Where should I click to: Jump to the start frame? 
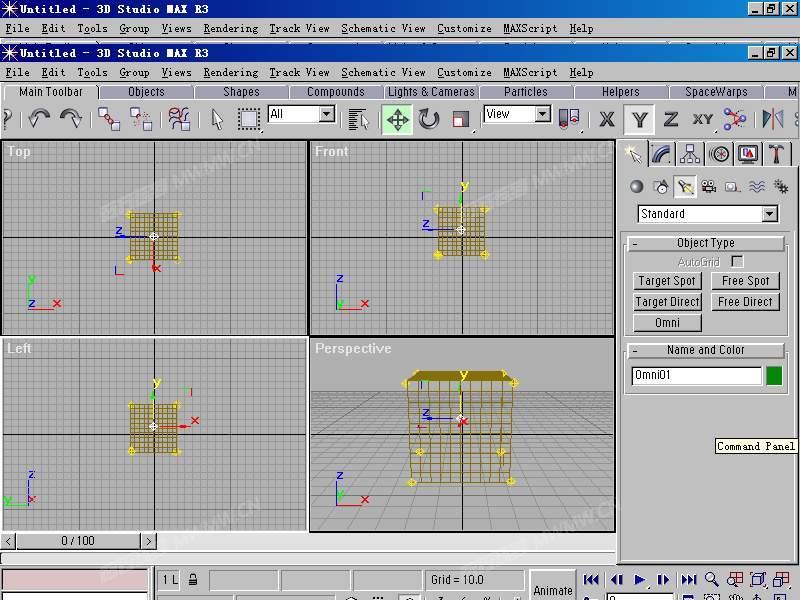(x=591, y=580)
